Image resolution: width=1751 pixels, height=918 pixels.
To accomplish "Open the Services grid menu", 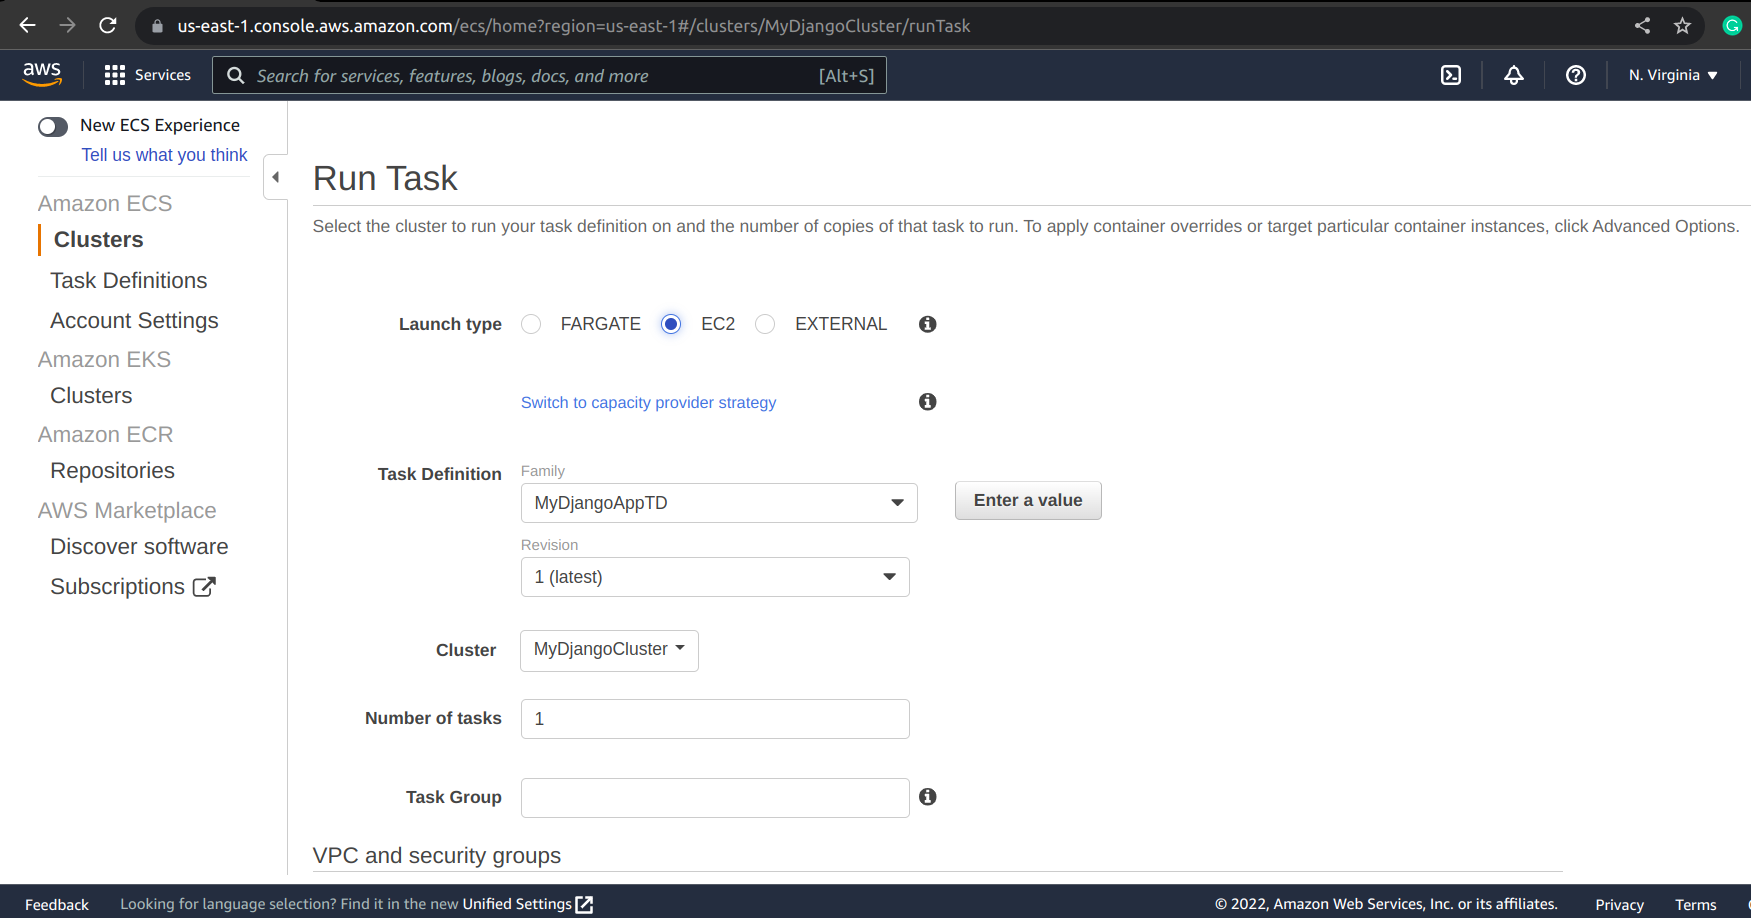I will (x=147, y=75).
